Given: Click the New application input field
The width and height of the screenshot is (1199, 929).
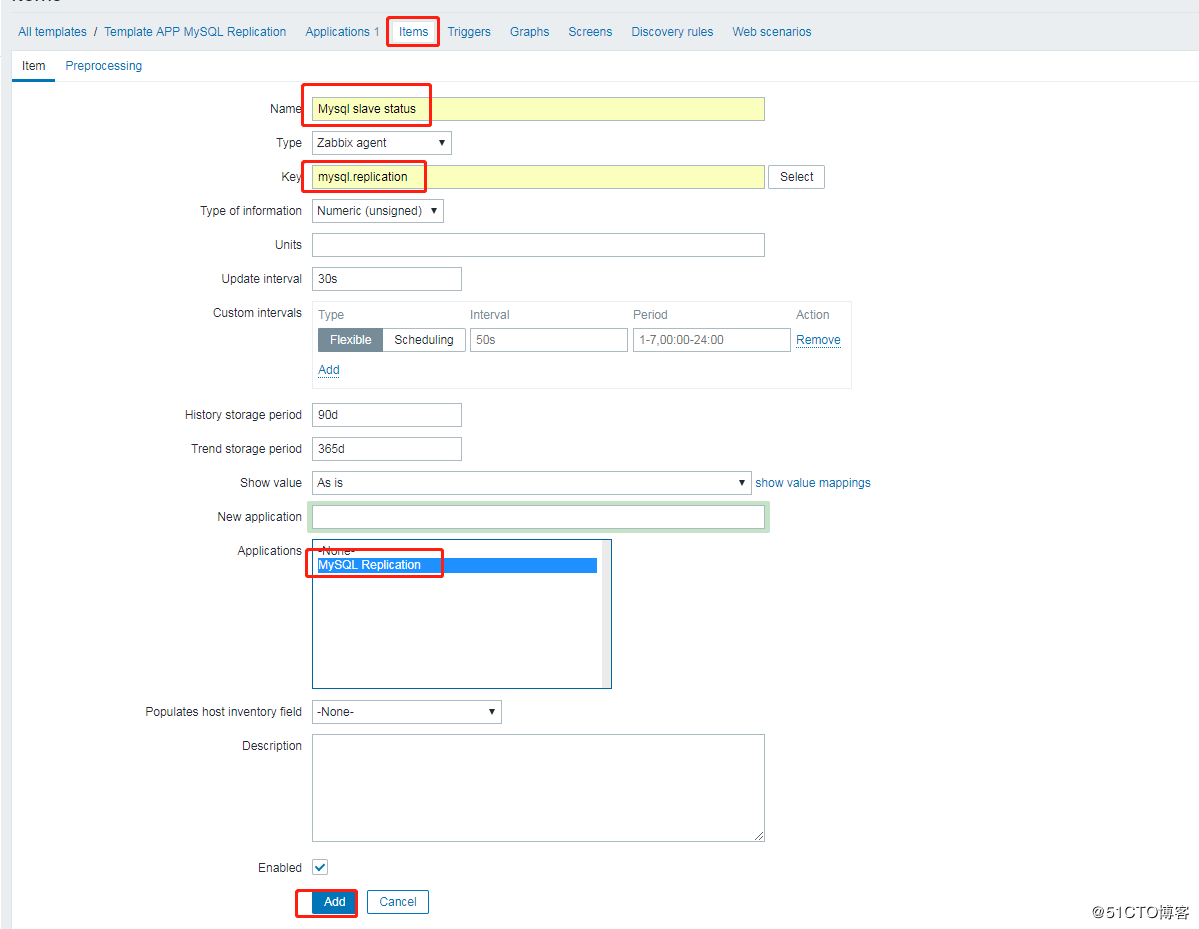Looking at the screenshot, I should 538,517.
